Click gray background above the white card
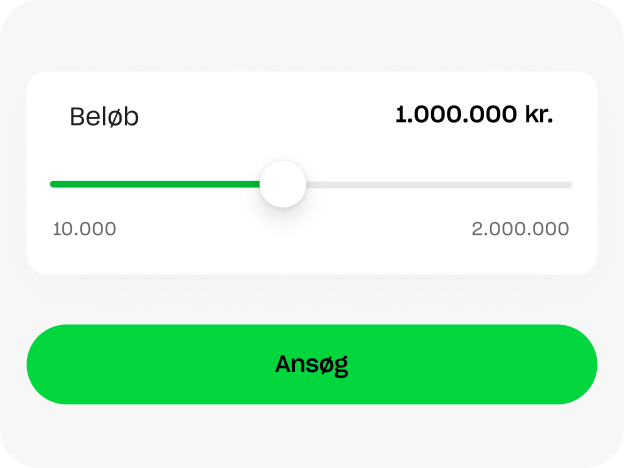Image resolution: width=624 pixels, height=468 pixels. point(312,36)
